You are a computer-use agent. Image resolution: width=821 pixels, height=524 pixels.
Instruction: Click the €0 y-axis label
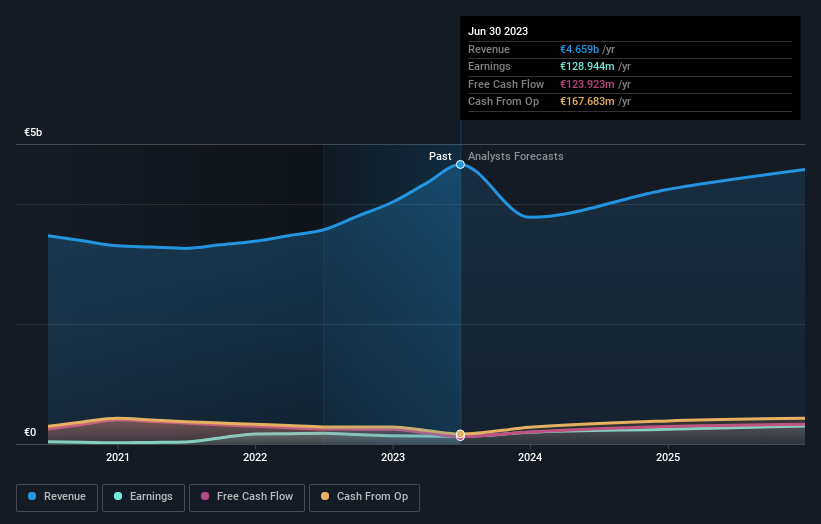[x=30, y=432]
